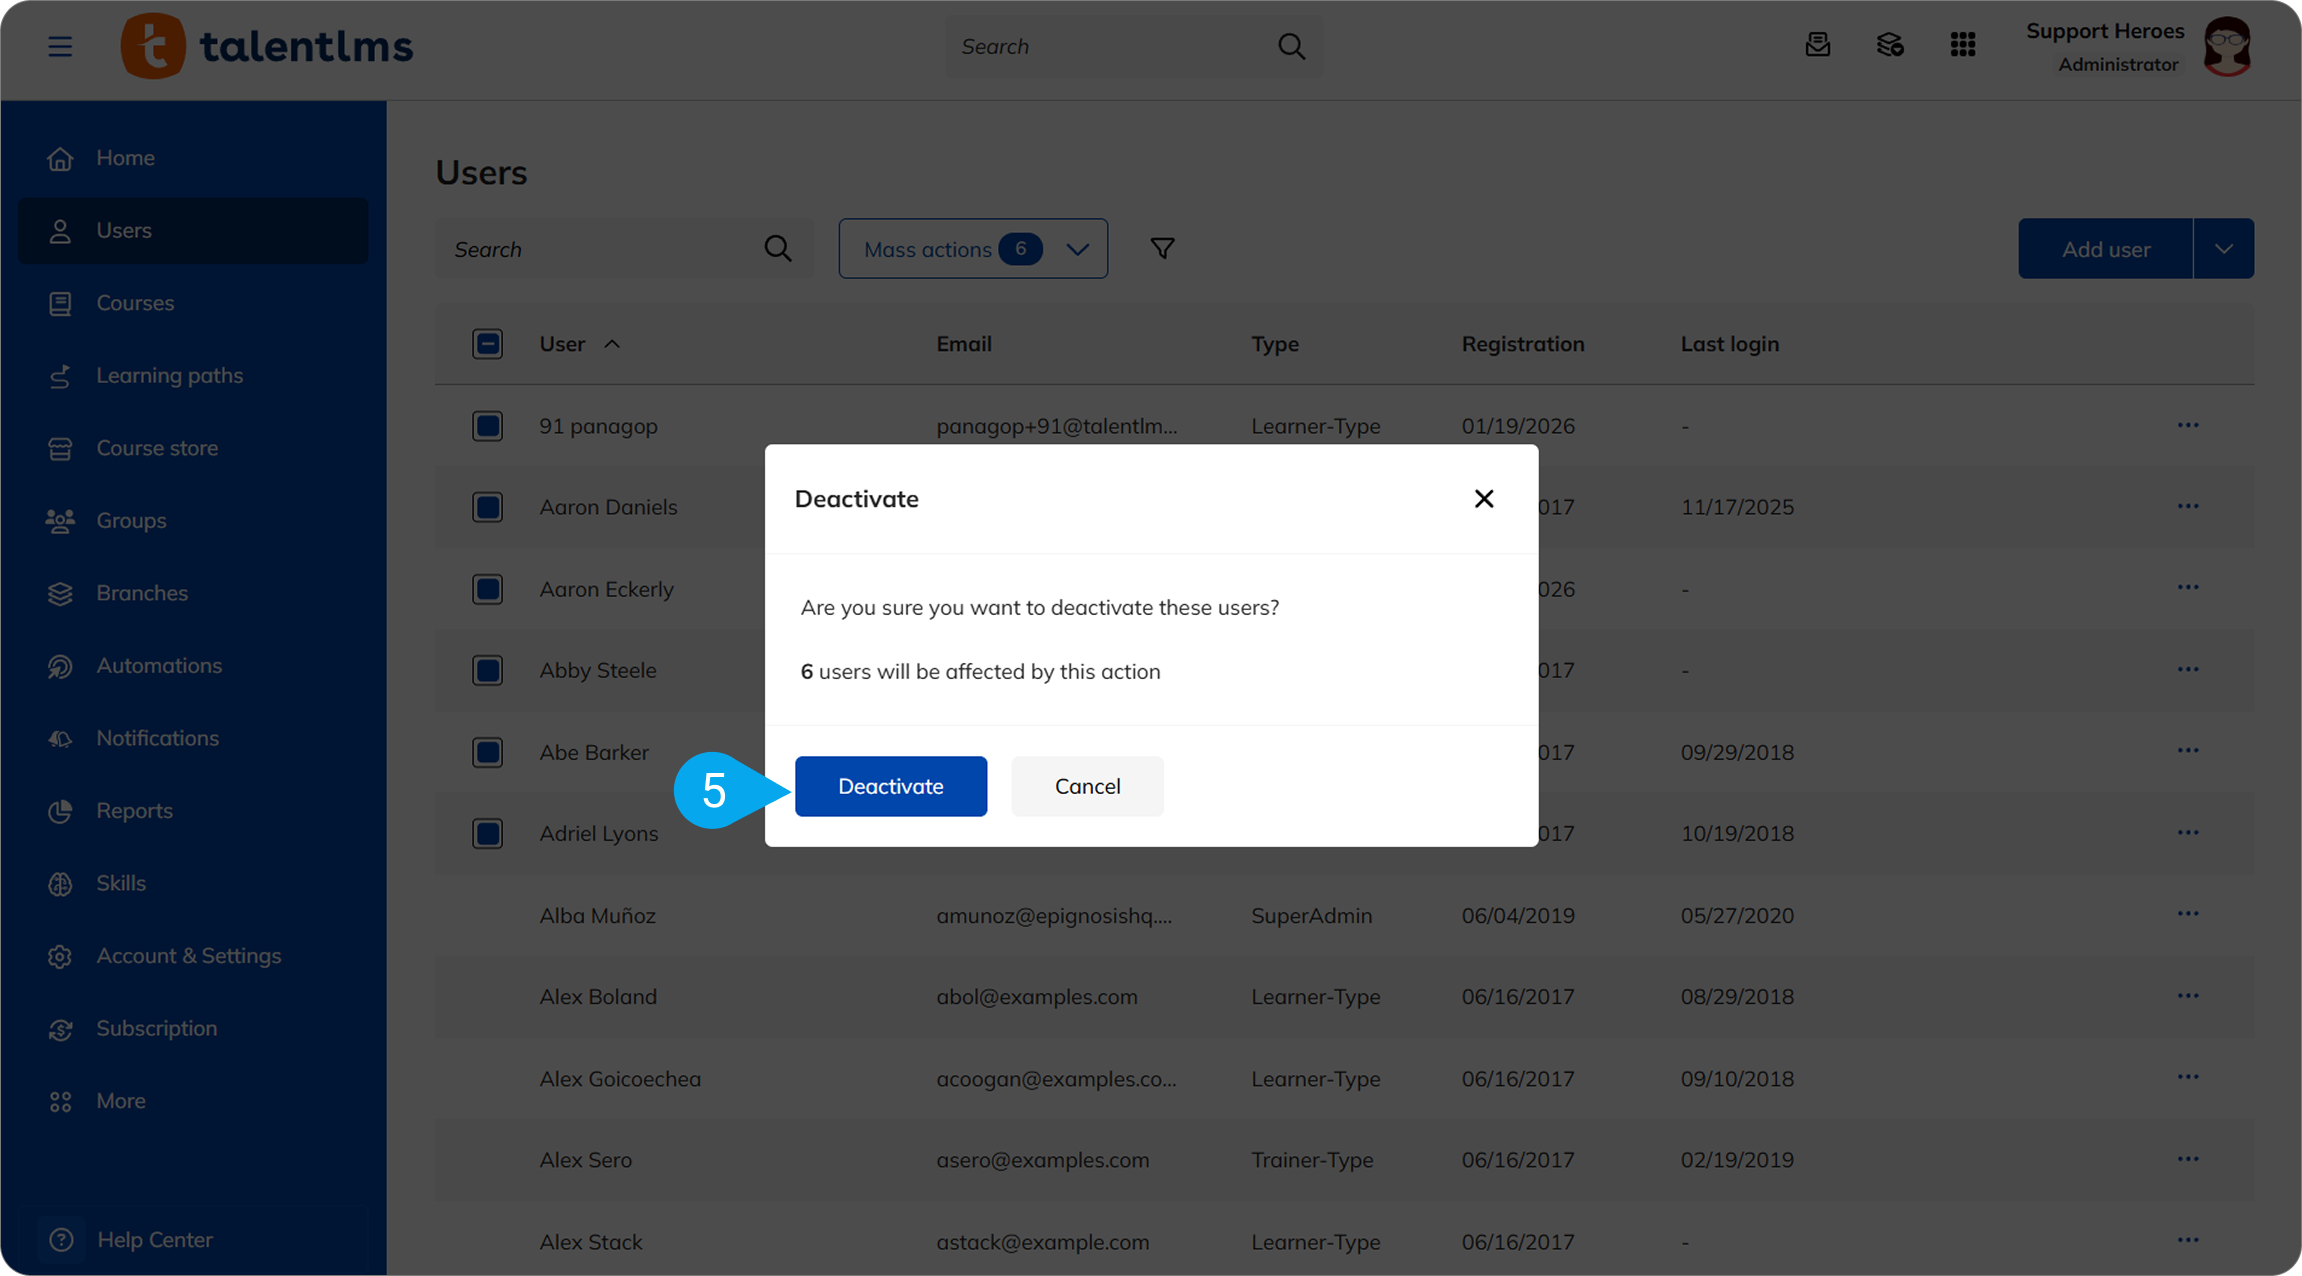
Task: Uncheck the Abby Steele checkbox
Action: click(x=487, y=670)
